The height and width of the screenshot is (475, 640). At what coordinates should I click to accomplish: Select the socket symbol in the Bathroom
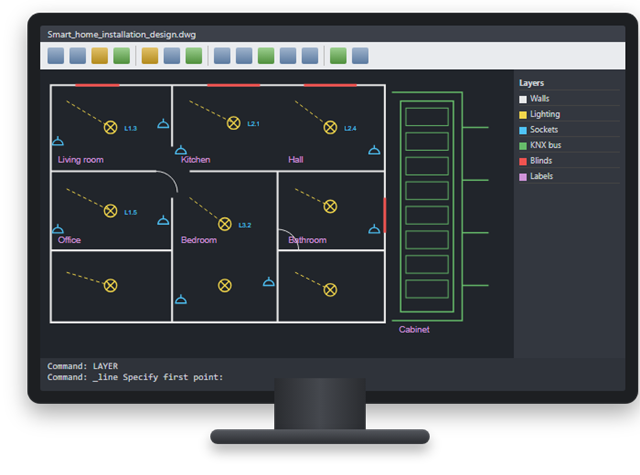374,229
